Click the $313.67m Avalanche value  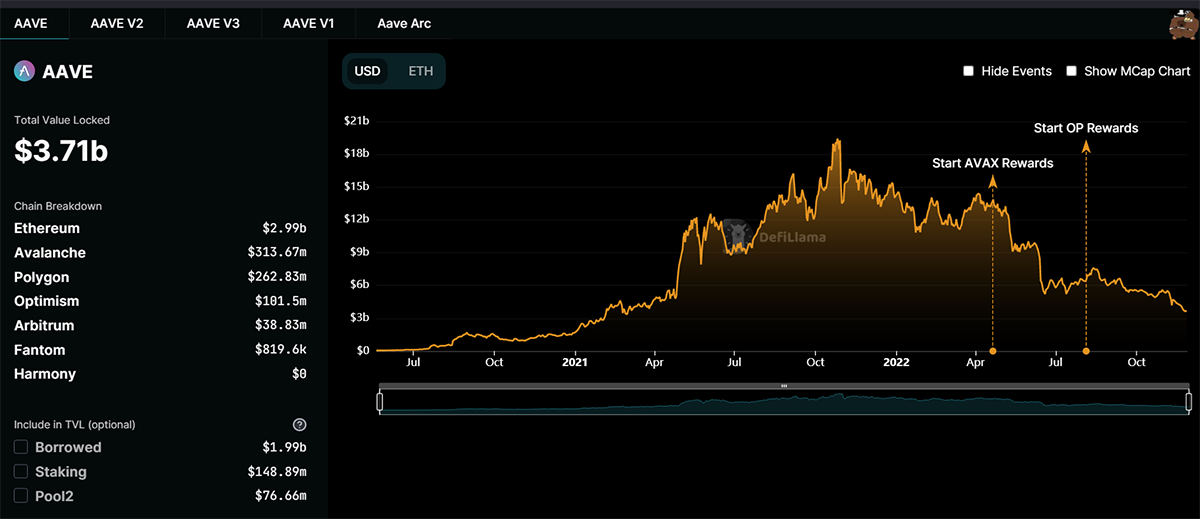pos(277,253)
